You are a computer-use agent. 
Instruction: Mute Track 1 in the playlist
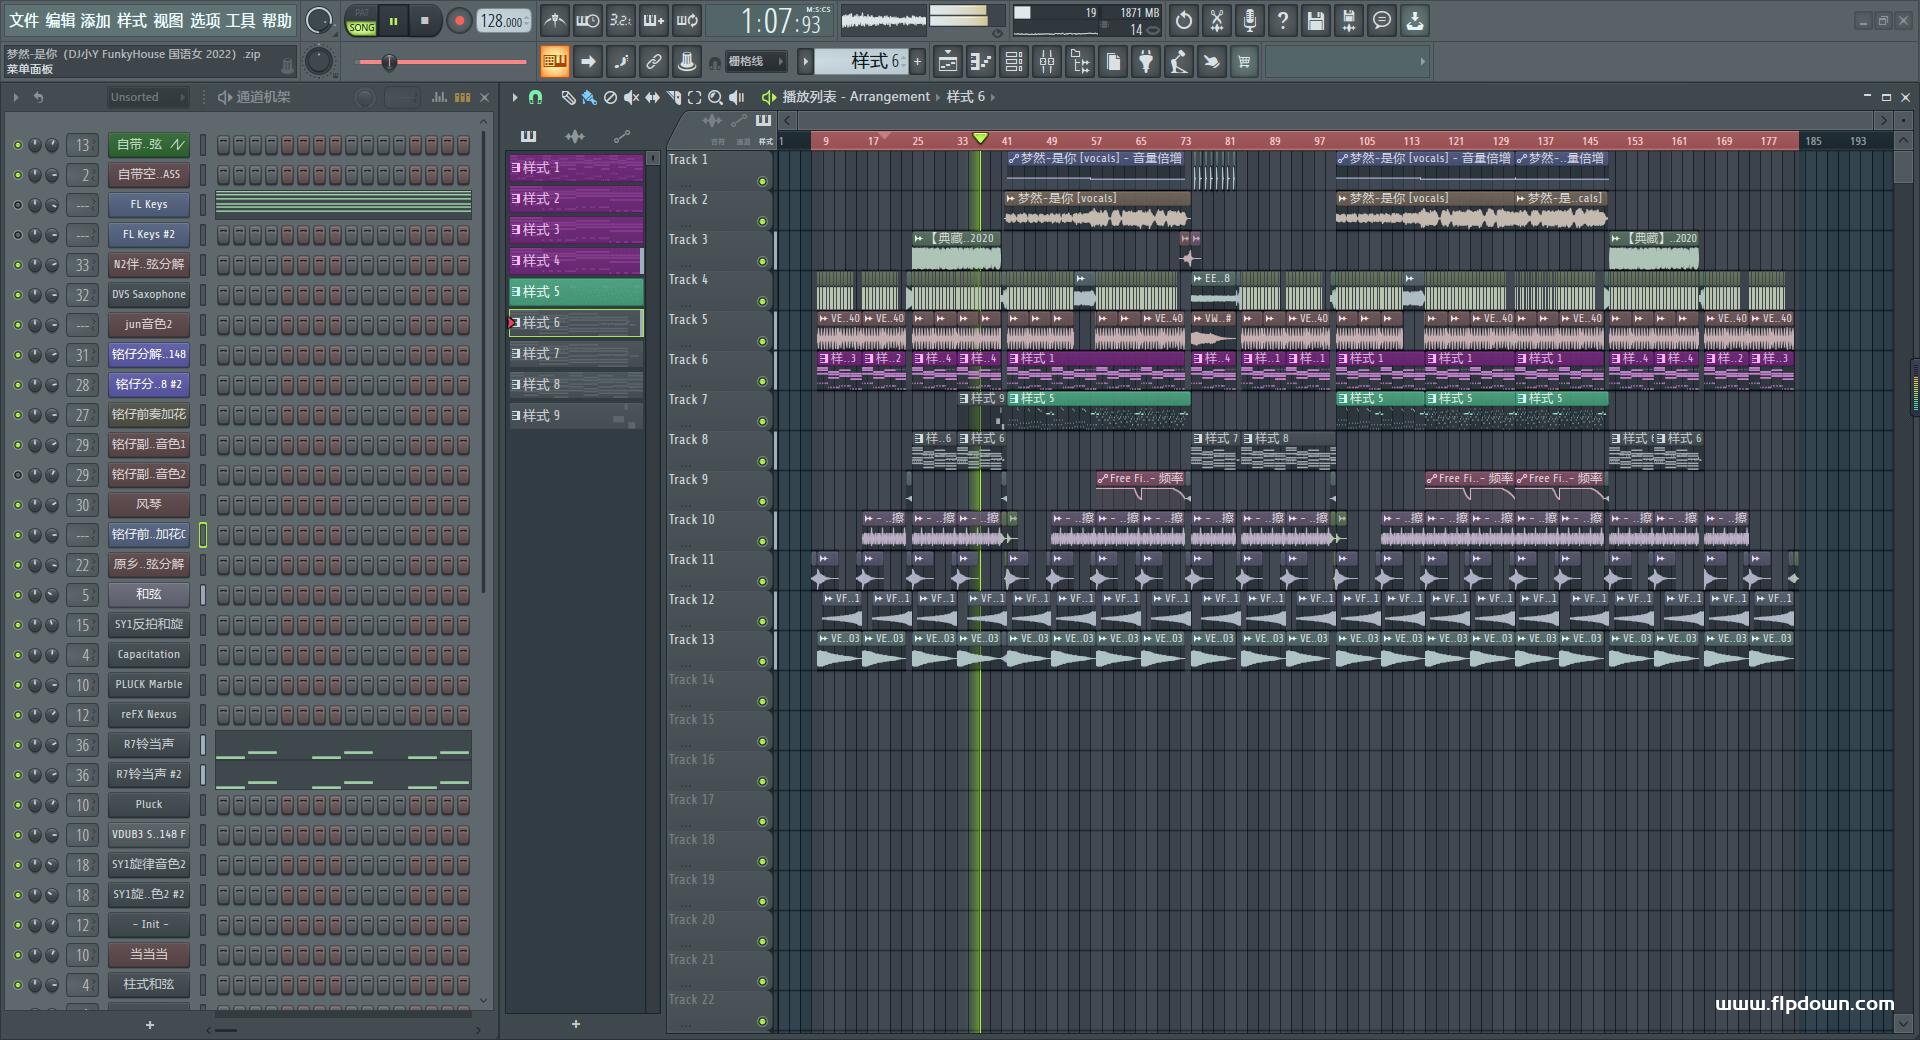coord(763,181)
